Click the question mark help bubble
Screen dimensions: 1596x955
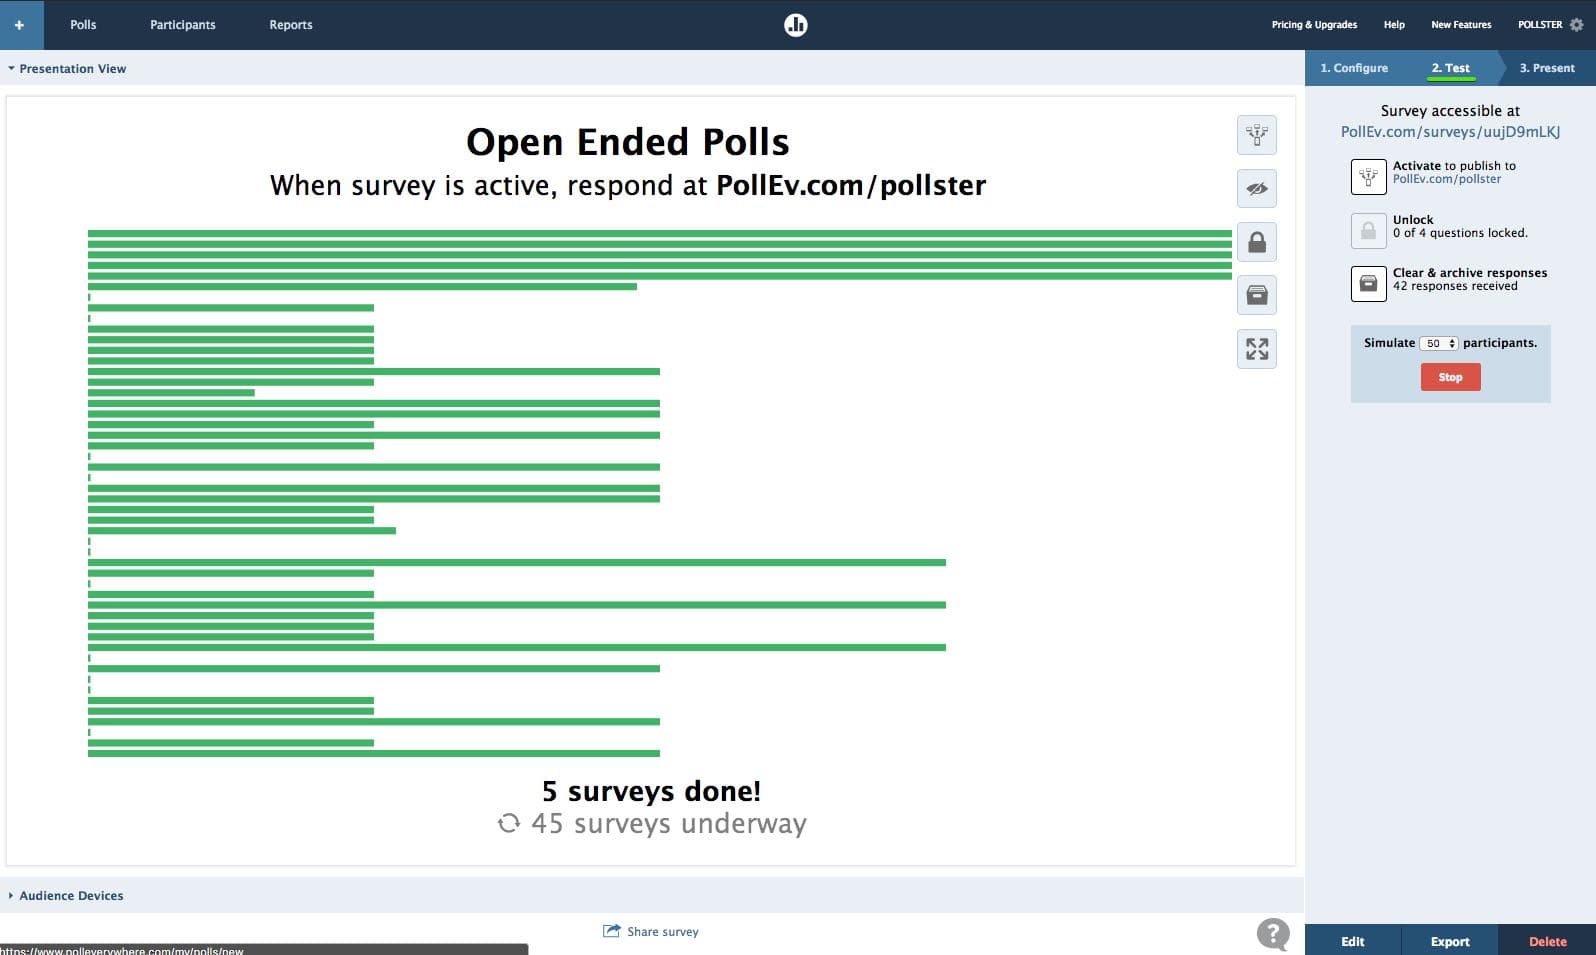1272,934
